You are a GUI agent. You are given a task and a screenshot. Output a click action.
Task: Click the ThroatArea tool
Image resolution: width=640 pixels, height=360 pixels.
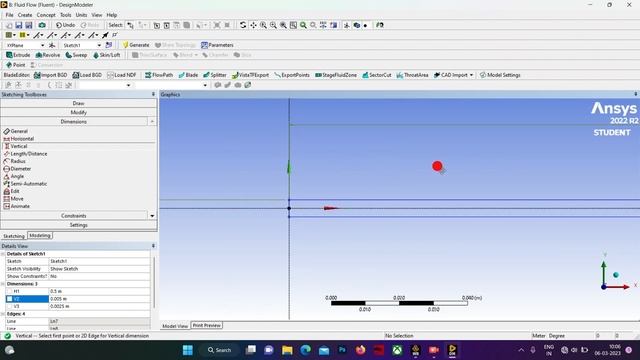tap(412, 75)
